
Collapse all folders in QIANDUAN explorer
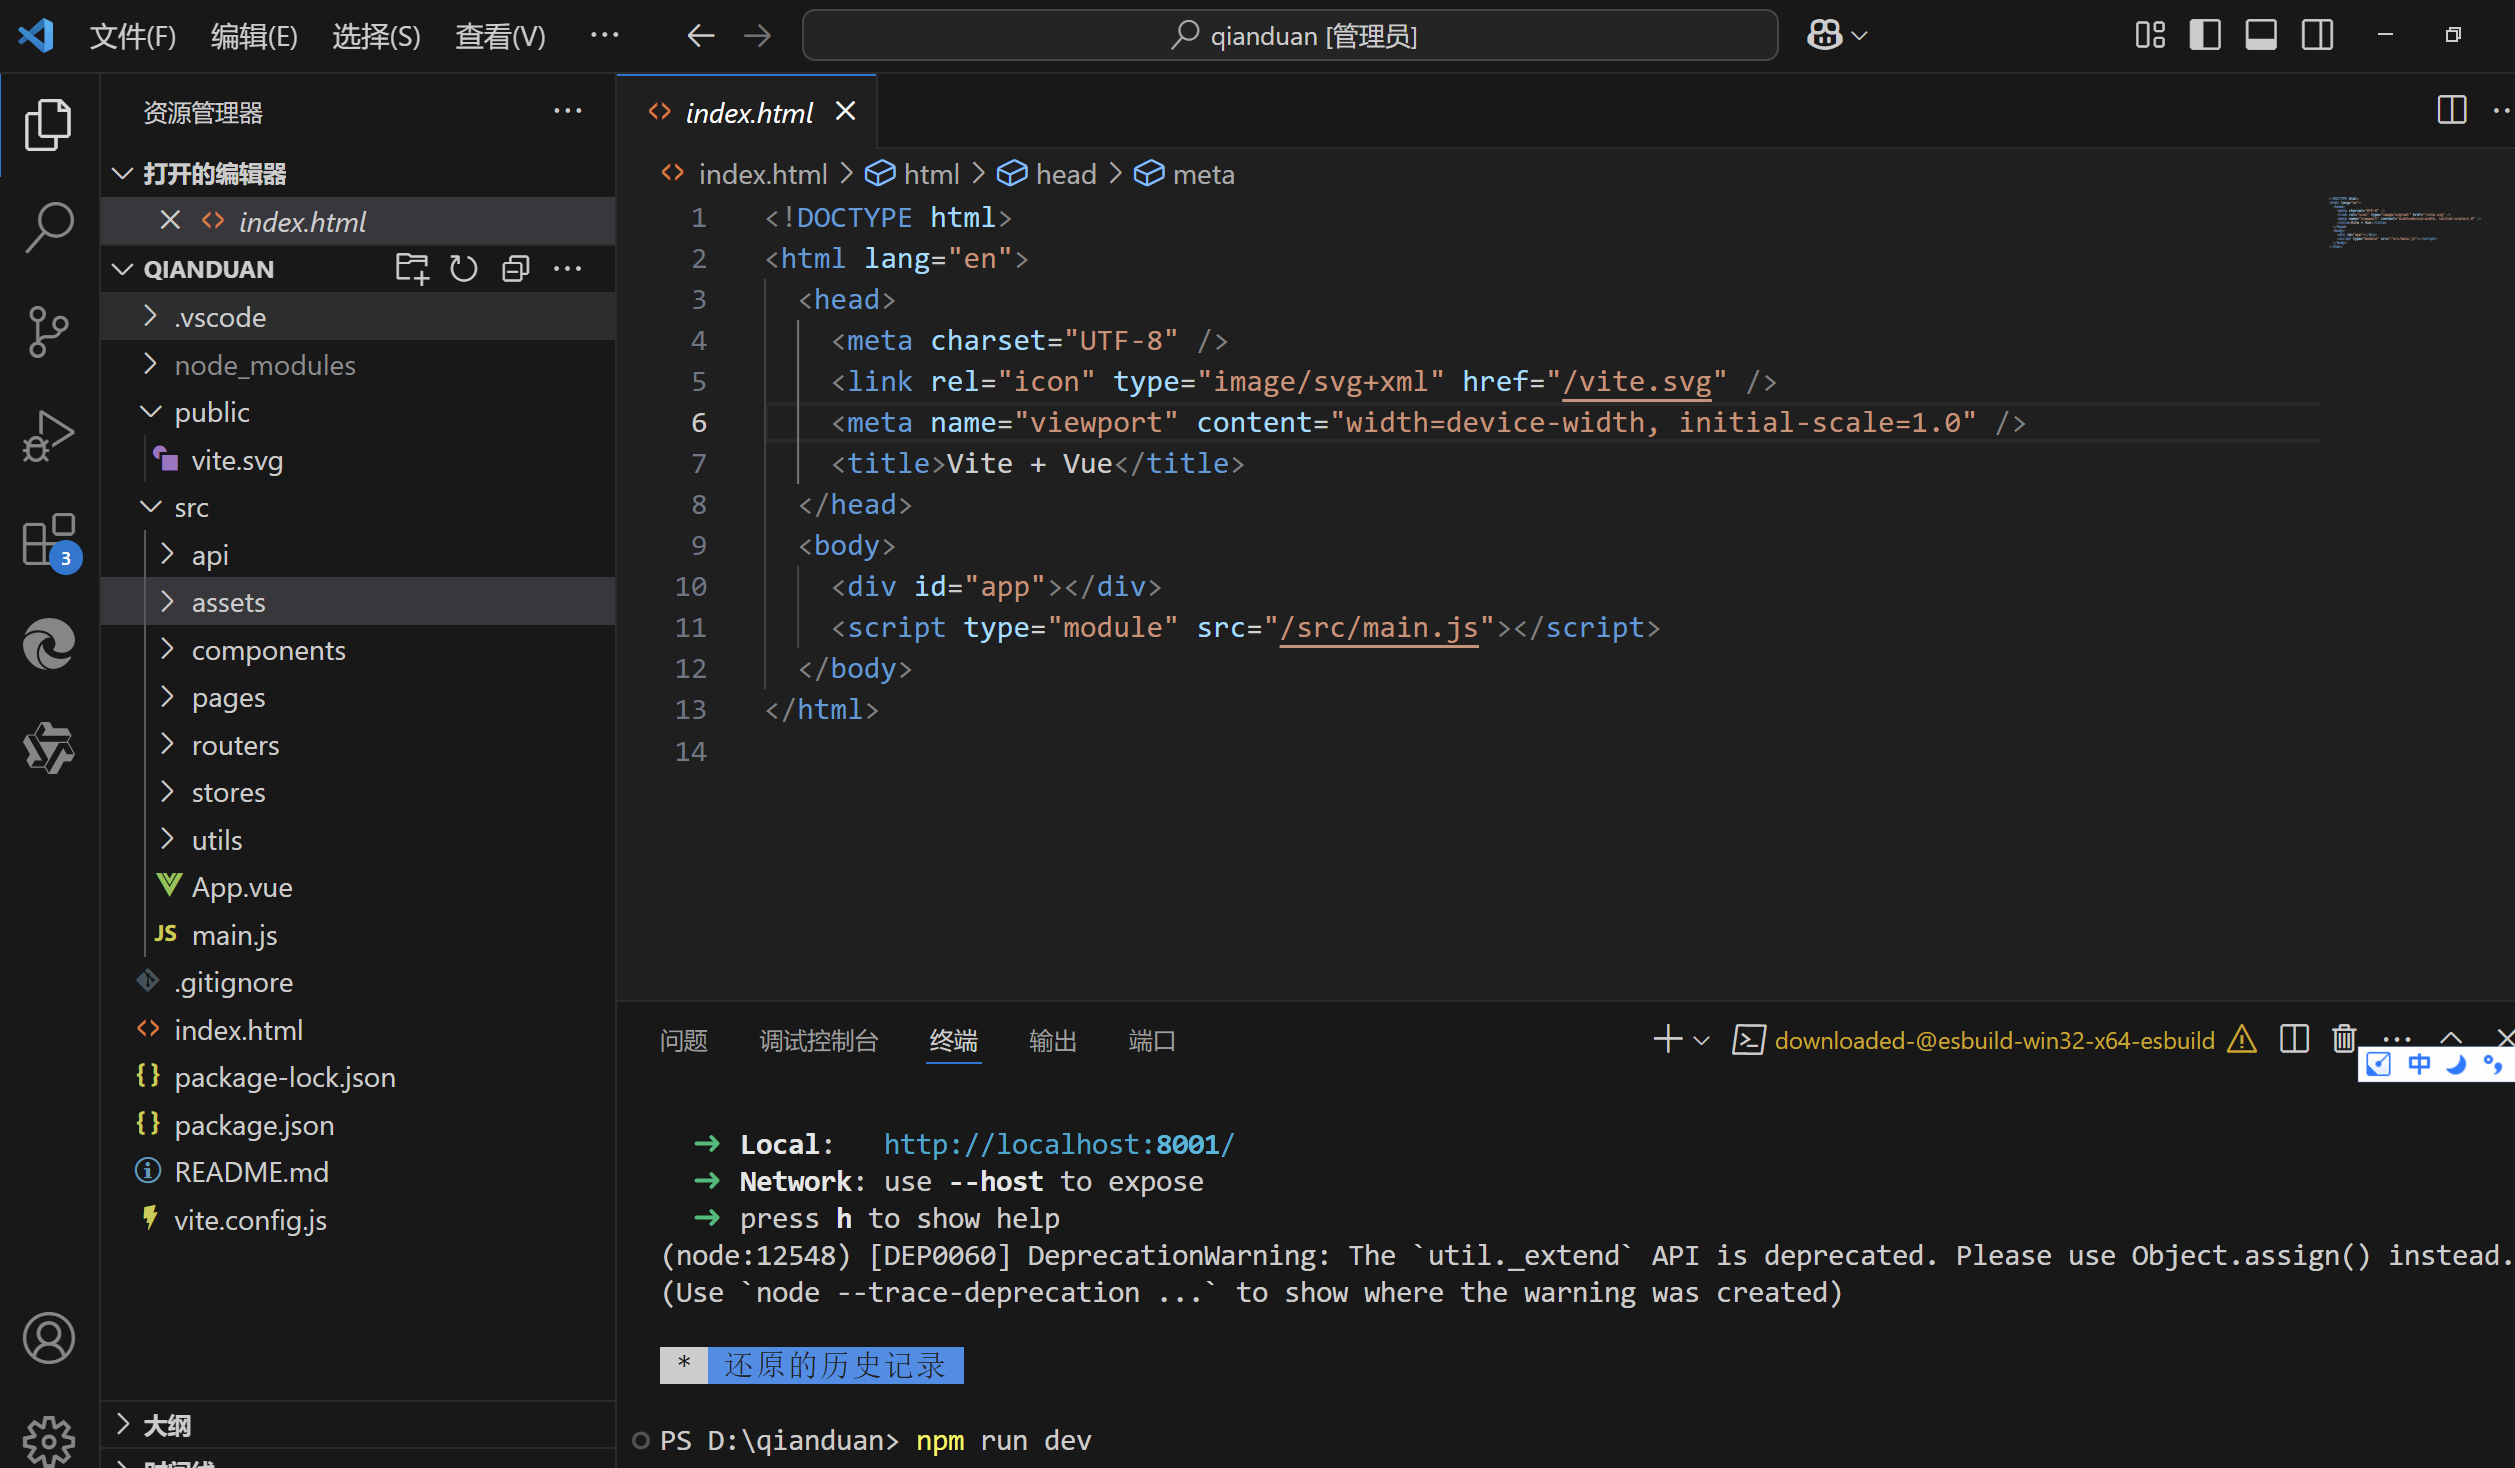point(516,268)
